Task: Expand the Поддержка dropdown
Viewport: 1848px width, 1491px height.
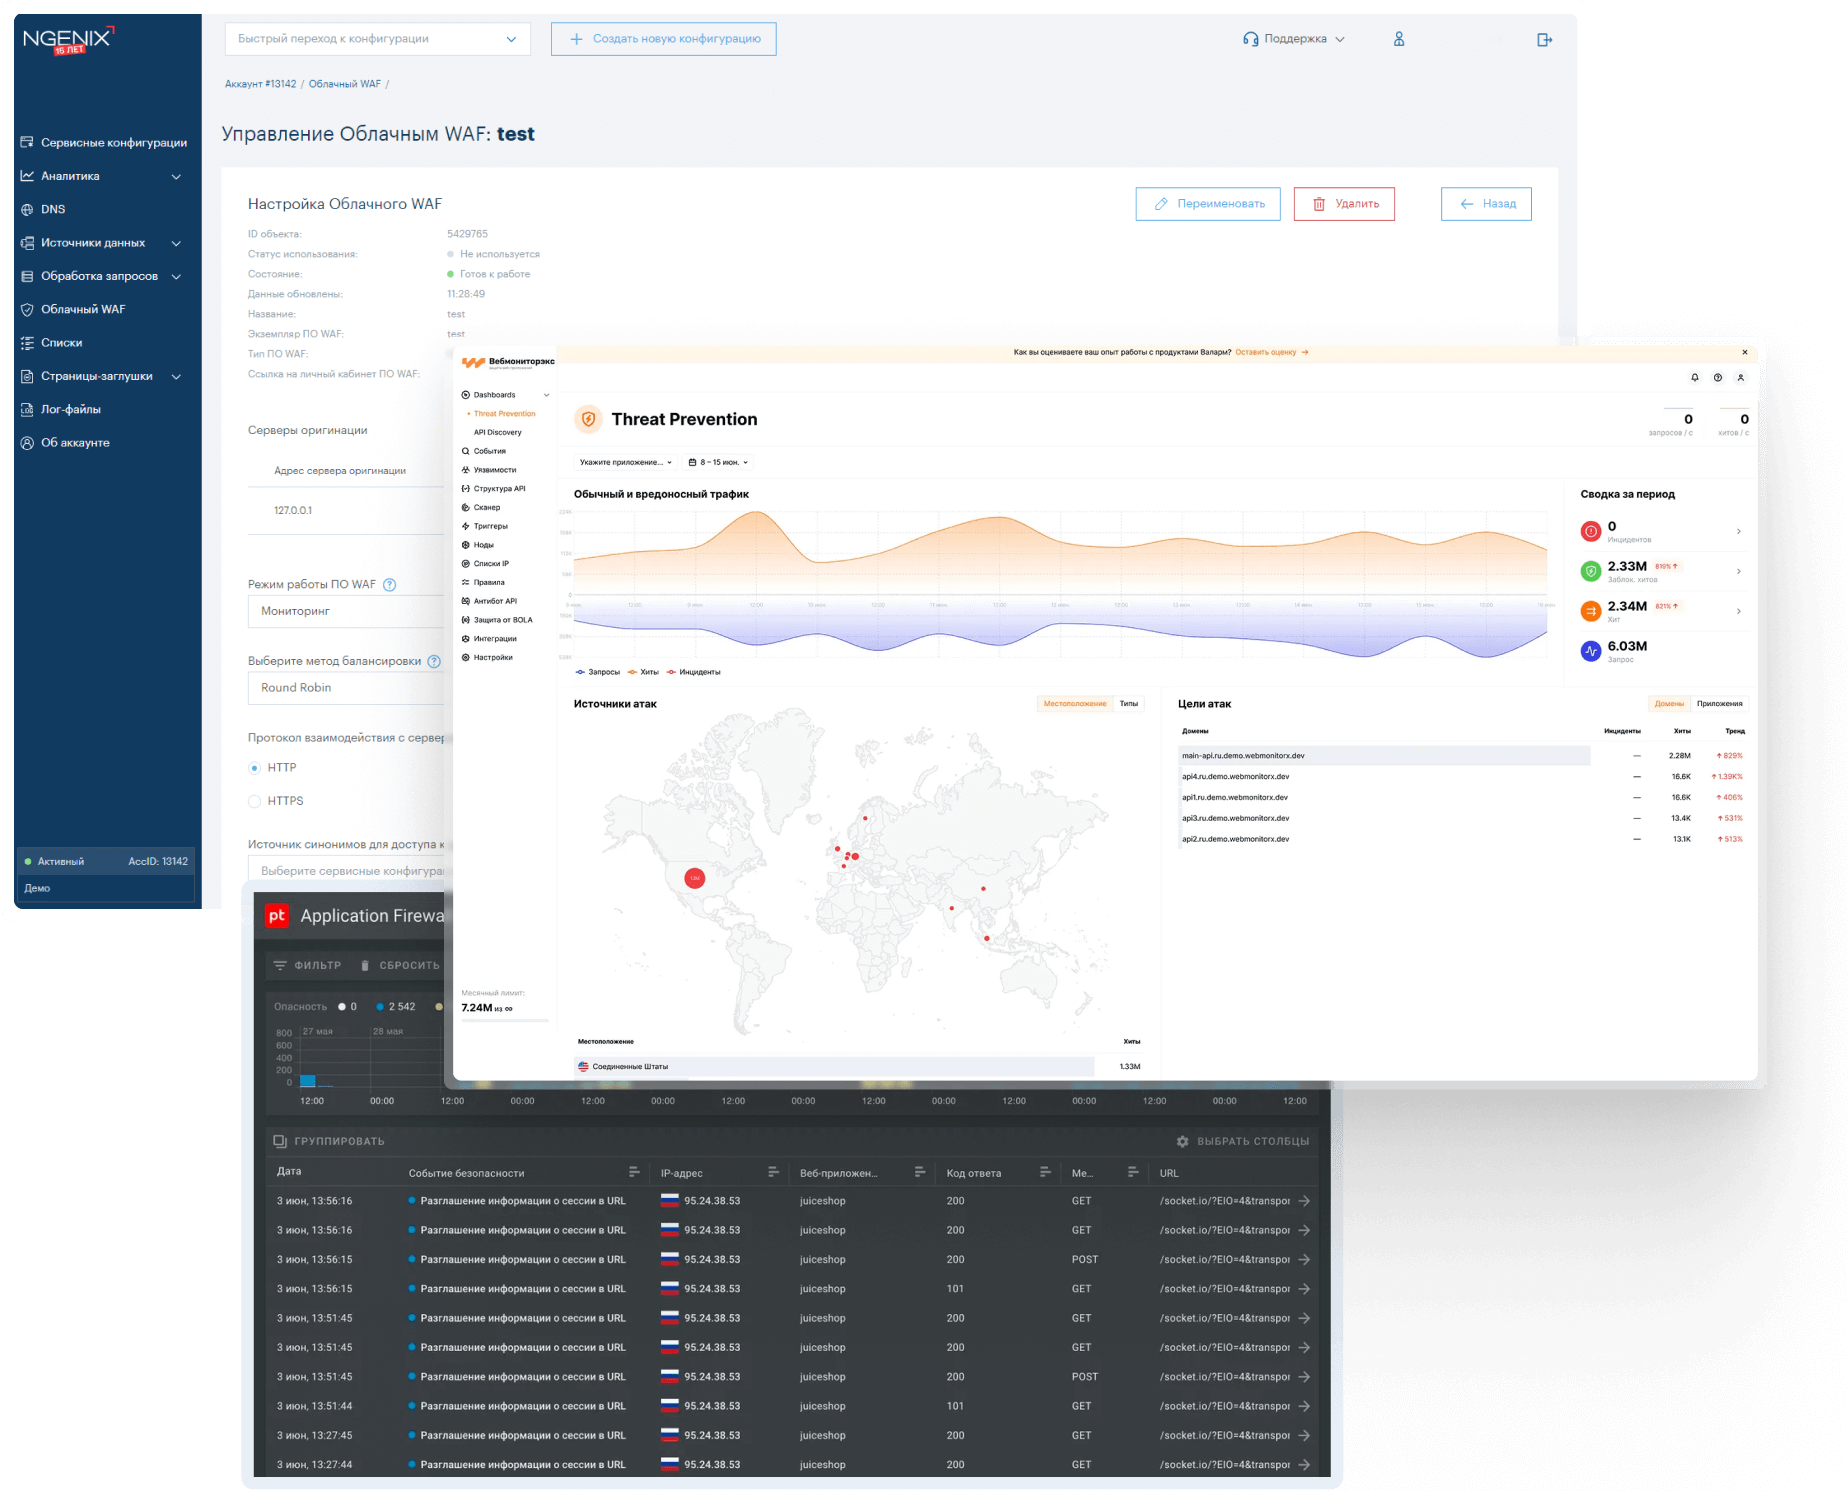Action: [x=1294, y=39]
